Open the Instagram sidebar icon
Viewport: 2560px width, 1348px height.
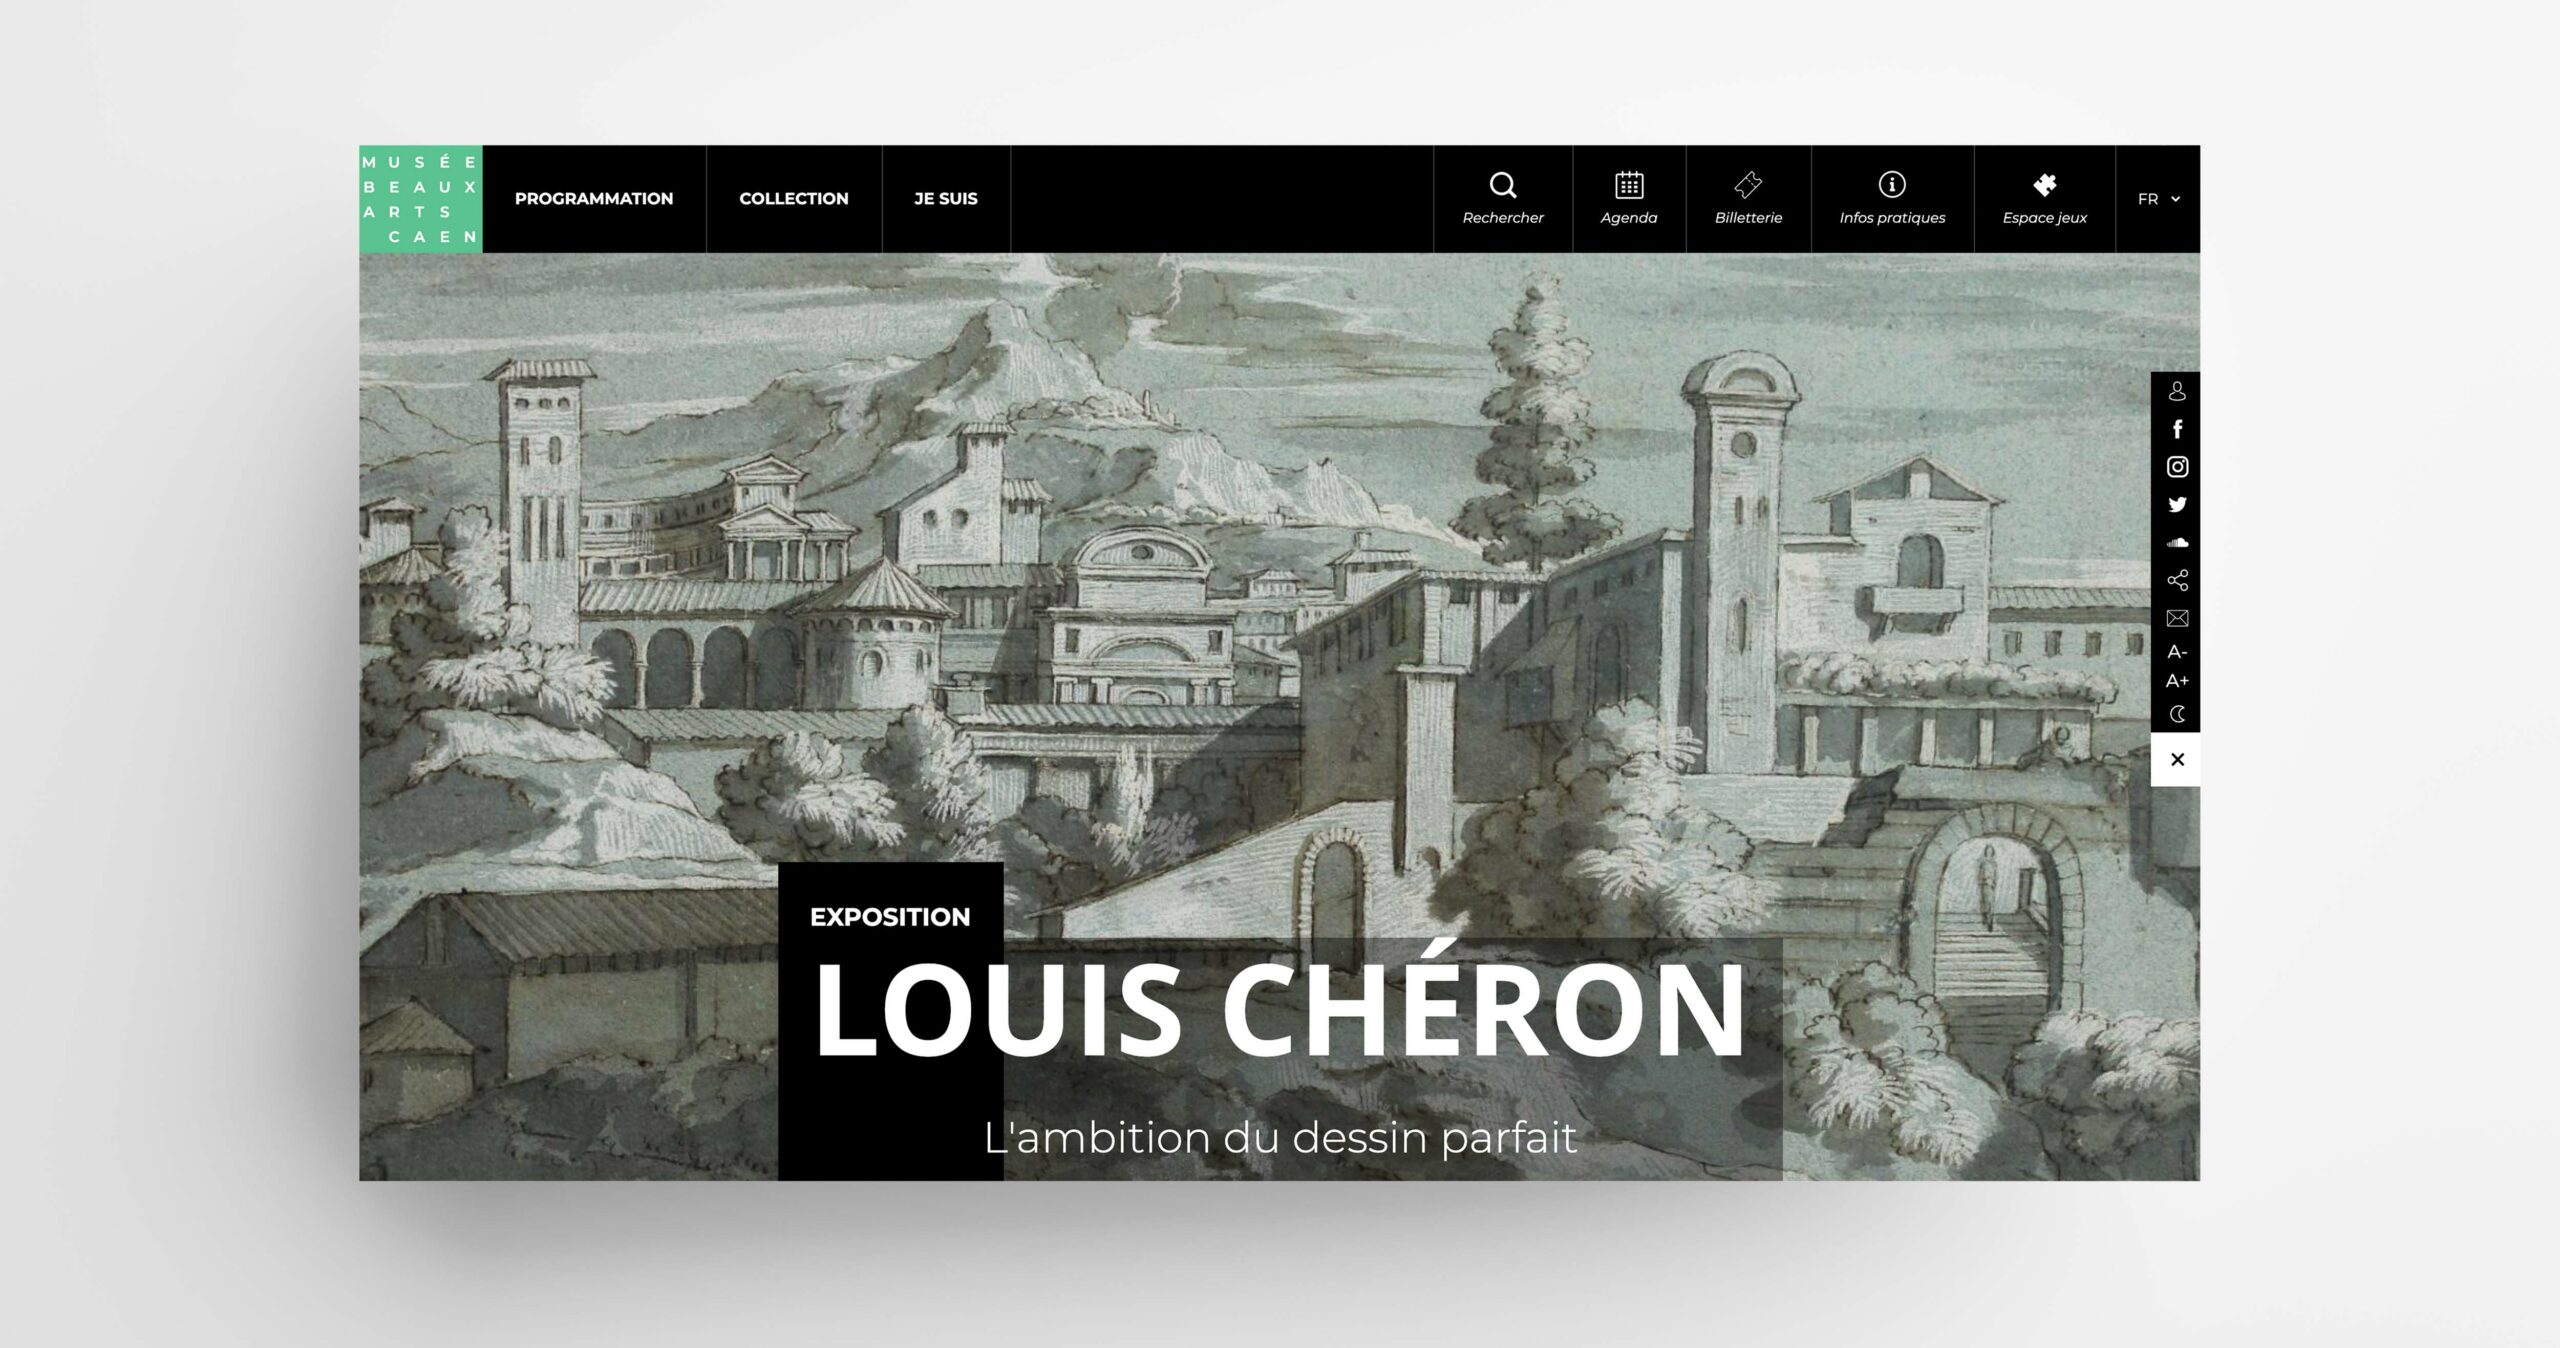click(2177, 467)
